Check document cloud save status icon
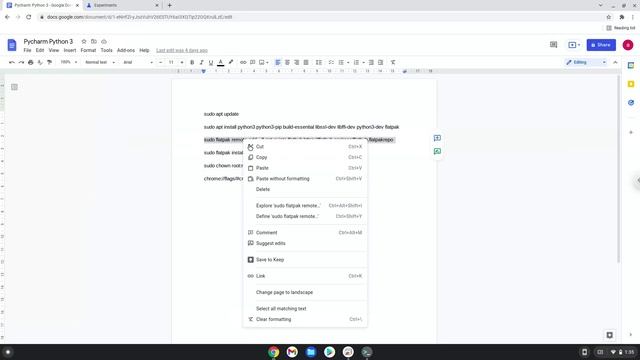The image size is (640, 360). point(104,42)
